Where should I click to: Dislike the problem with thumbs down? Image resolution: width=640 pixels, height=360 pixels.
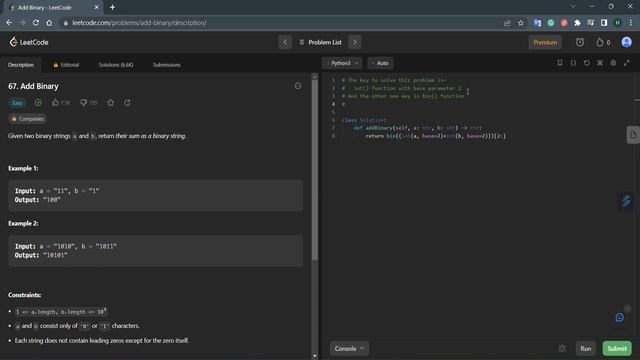[89, 103]
